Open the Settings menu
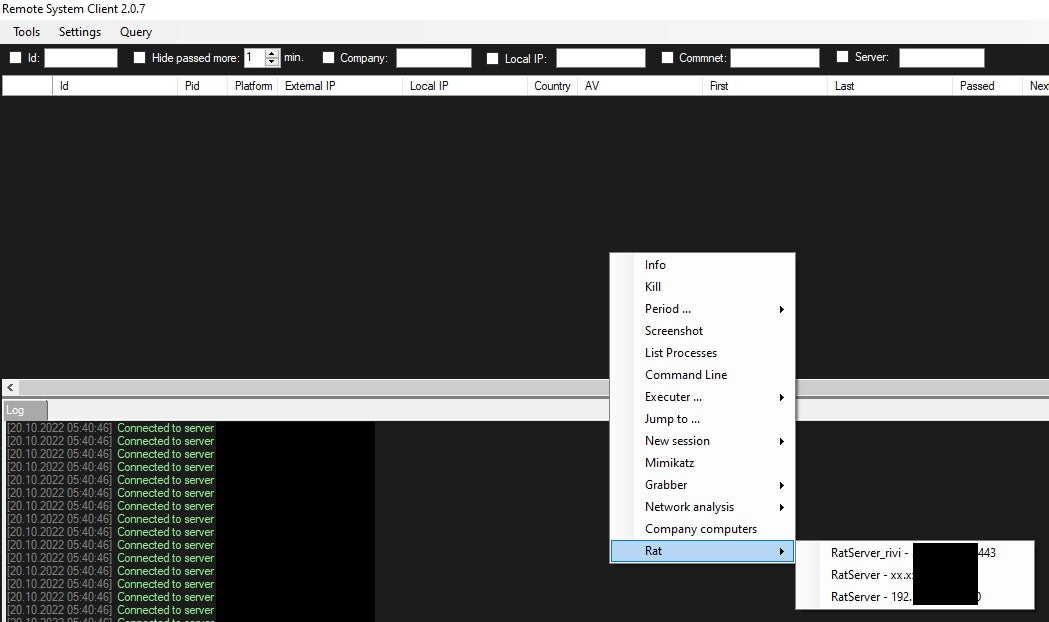1049x622 pixels. pos(80,32)
